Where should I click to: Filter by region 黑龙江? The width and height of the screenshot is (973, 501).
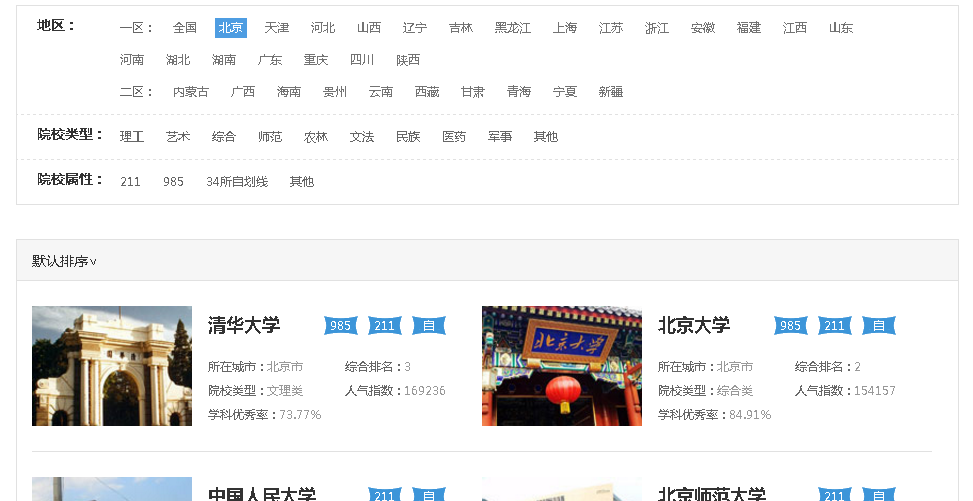coord(513,28)
